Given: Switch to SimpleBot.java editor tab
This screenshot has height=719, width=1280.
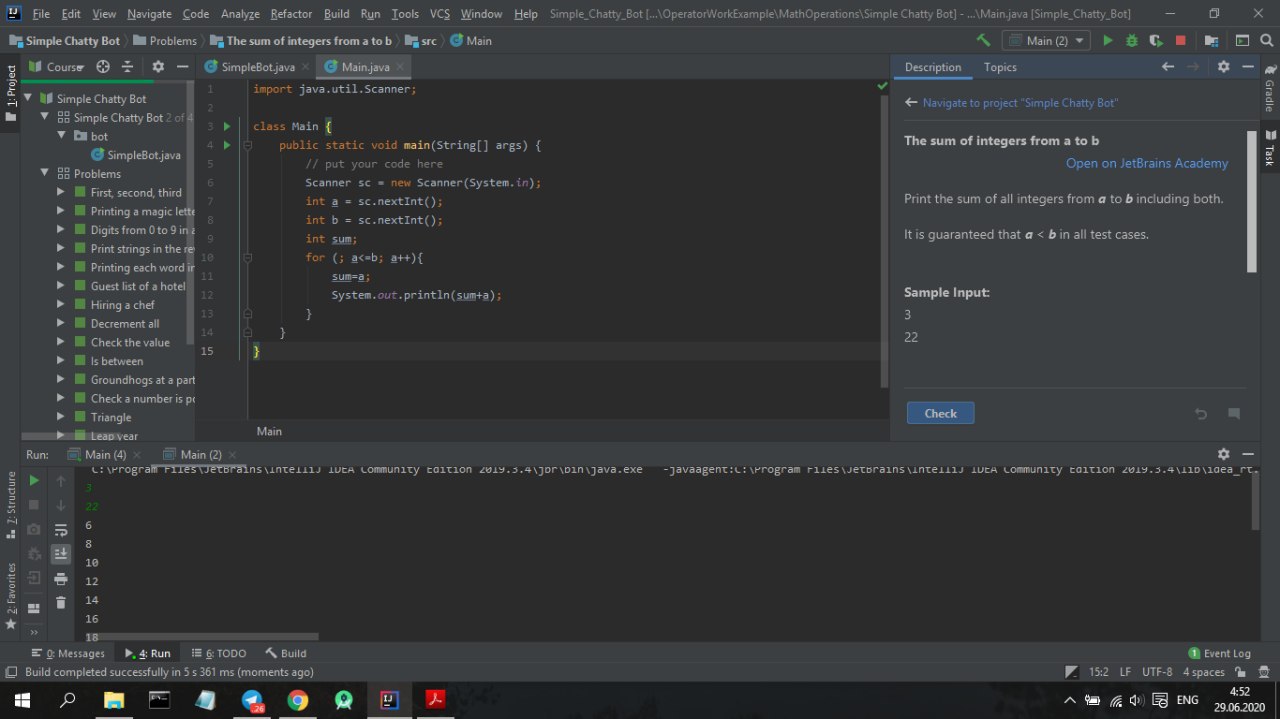Looking at the screenshot, I should pyautogui.click(x=258, y=67).
